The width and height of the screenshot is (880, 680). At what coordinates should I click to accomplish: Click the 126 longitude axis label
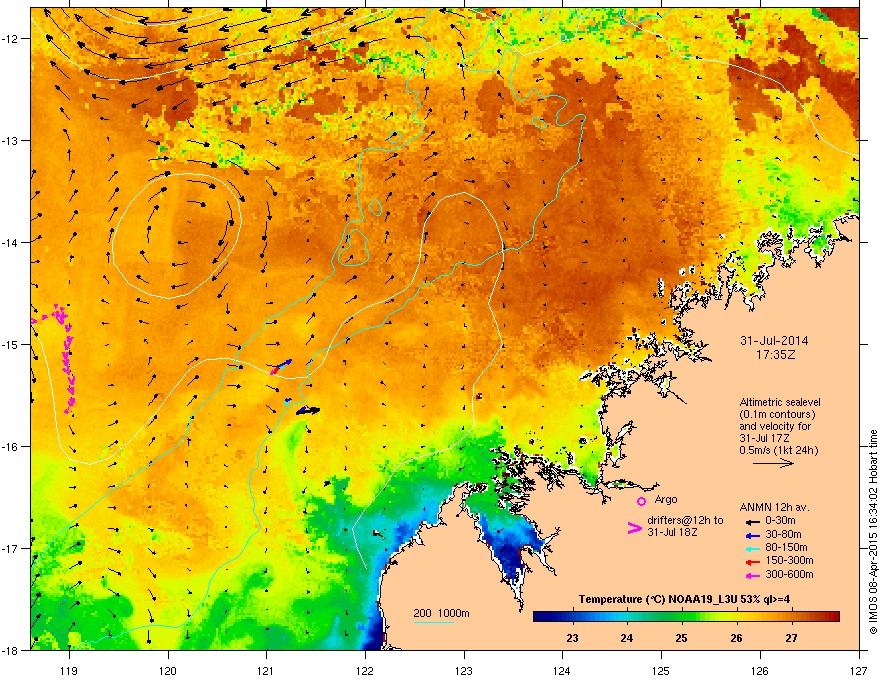(760, 670)
